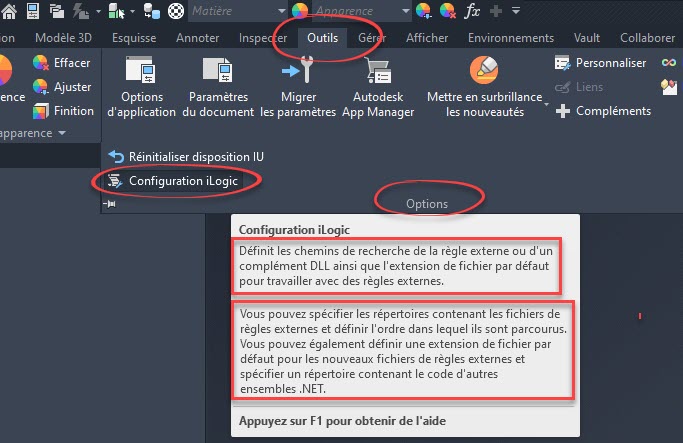This screenshot has width=683, height=443.
Task: Open the Environnements ribbon tab
Action: (x=510, y=38)
